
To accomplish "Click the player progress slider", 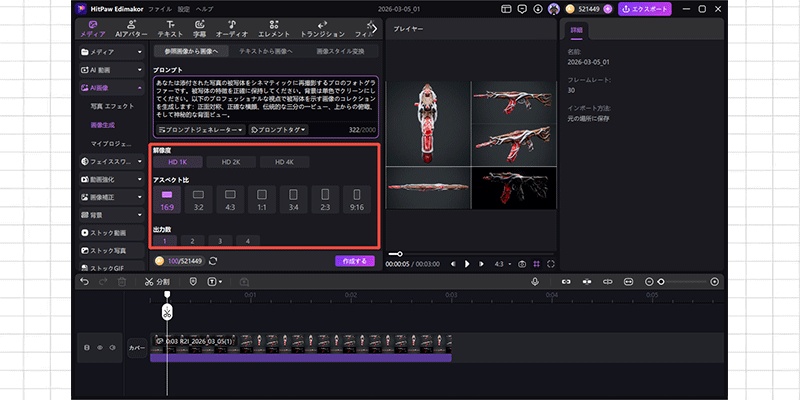I will pos(471,254).
